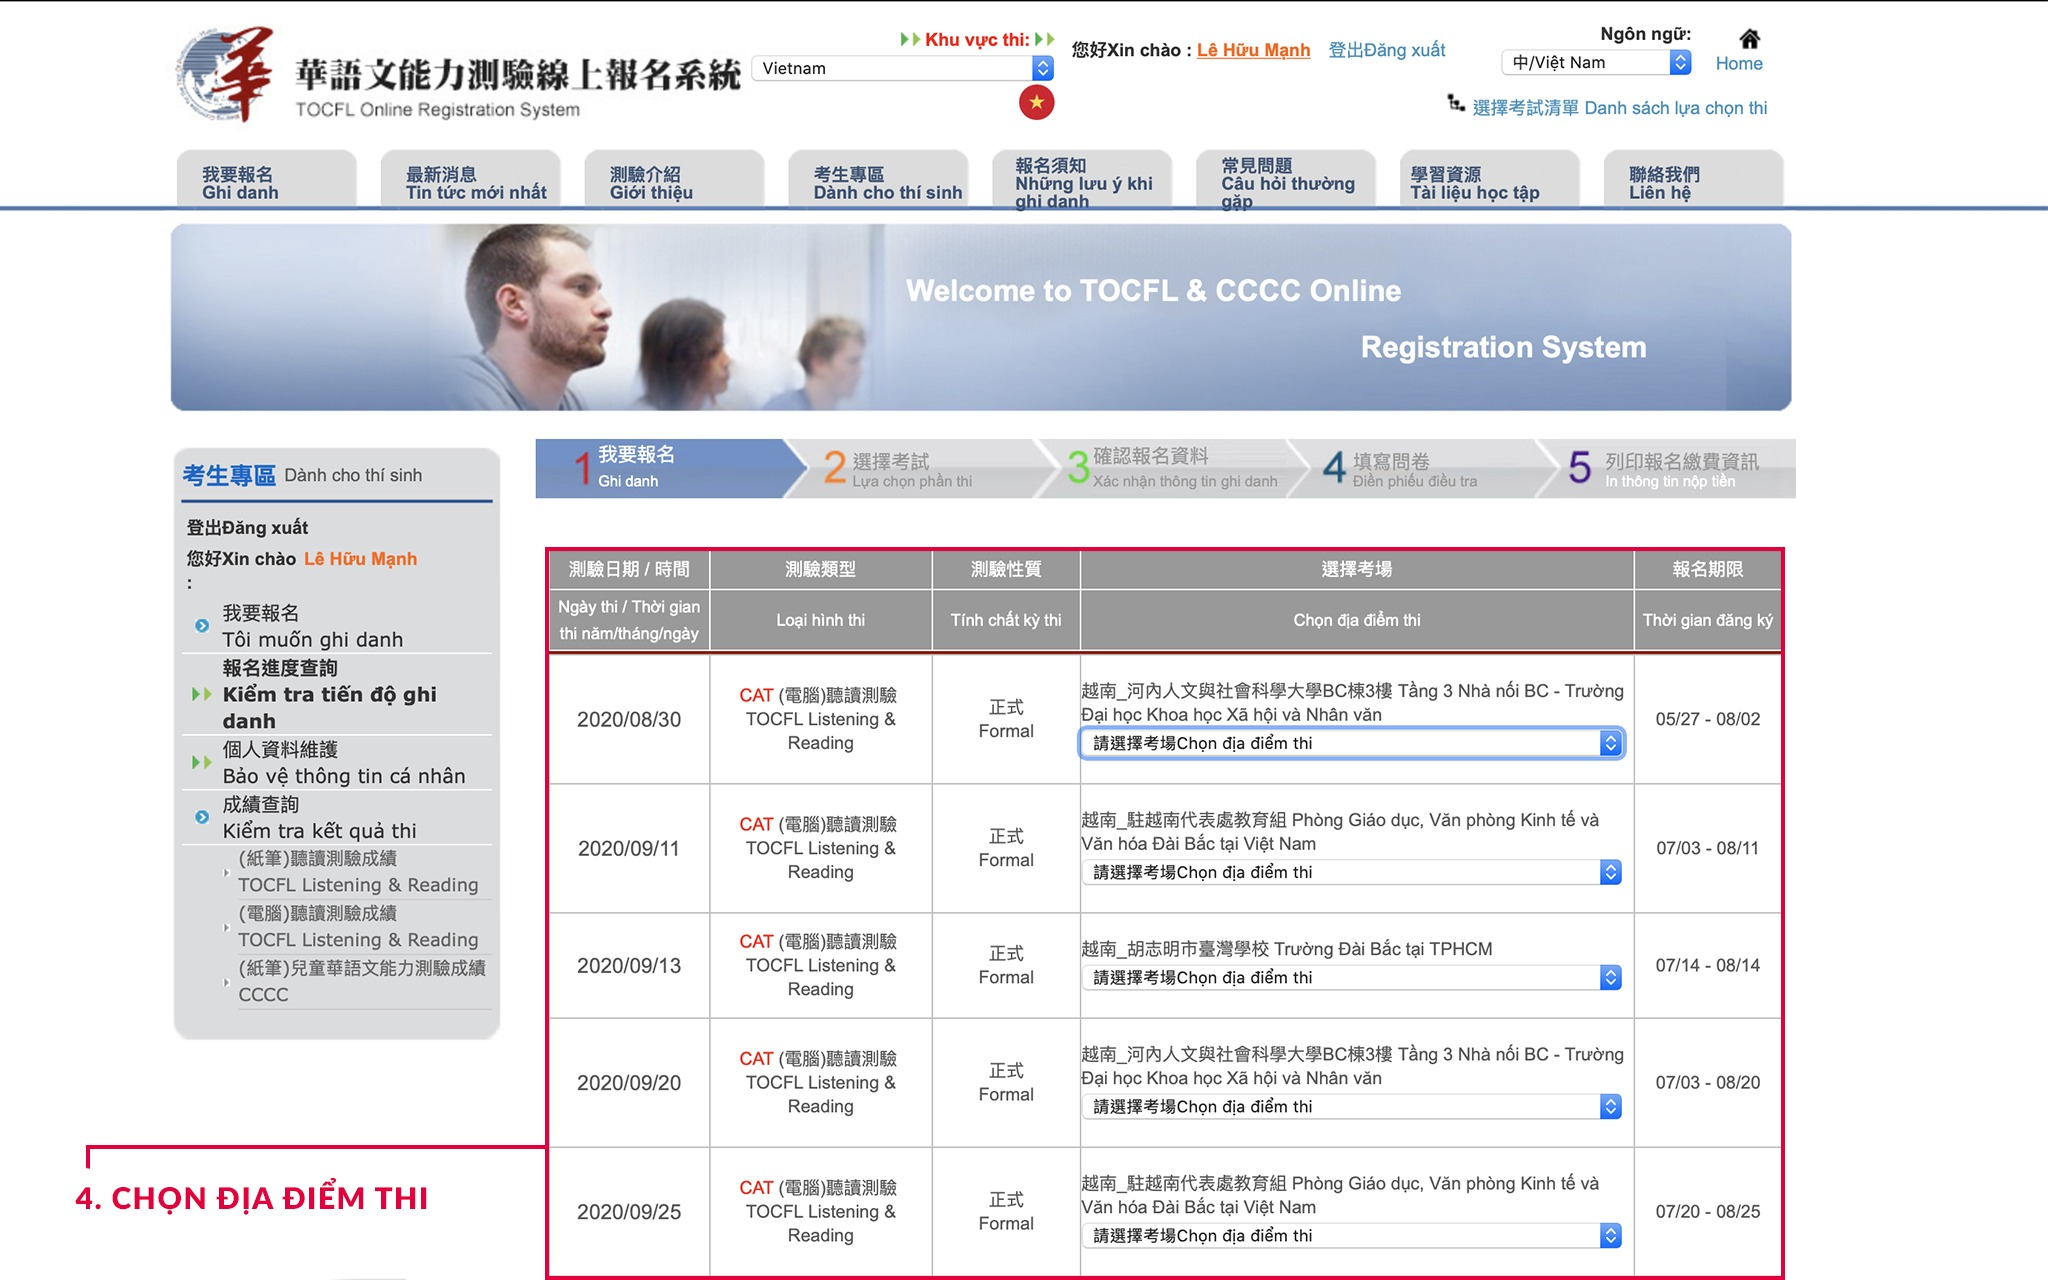Click Chọn địa điểm thi column header
Screen dimensions: 2048x1280
(1357, 620)
